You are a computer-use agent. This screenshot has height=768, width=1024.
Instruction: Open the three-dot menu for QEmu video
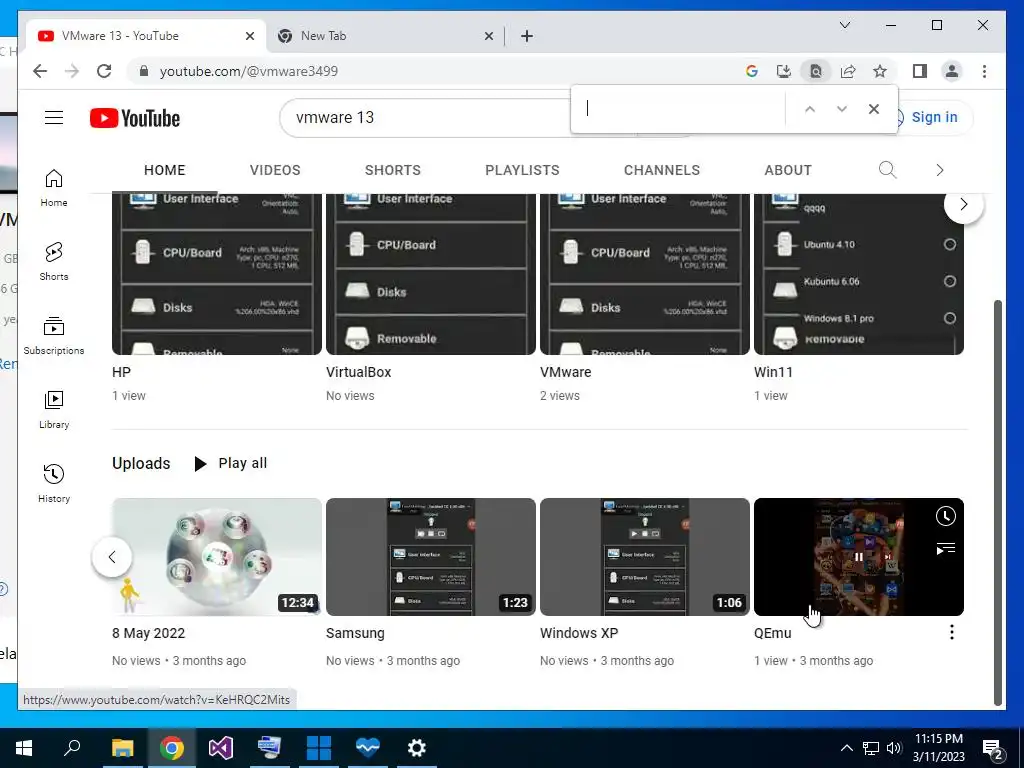coord(952,632)
